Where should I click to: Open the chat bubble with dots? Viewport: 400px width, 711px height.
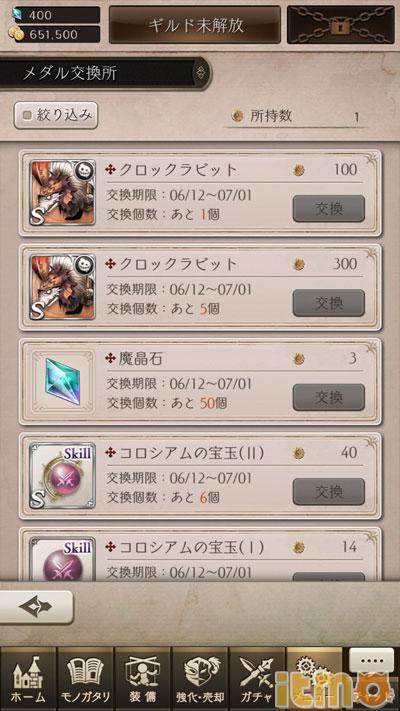point(371,660)
